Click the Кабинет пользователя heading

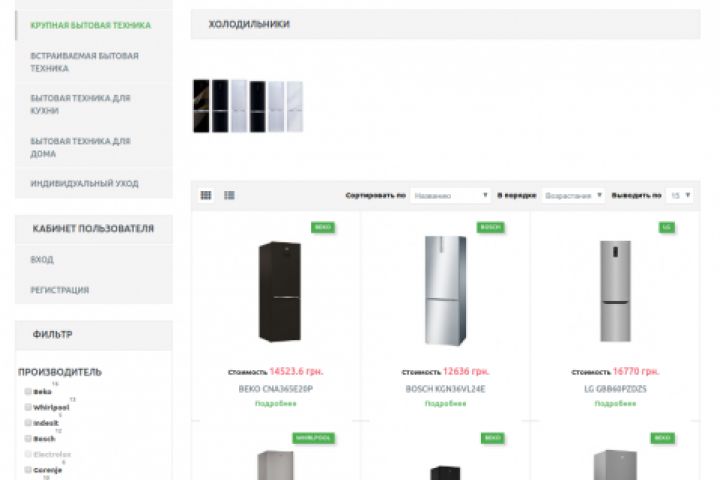click(93, 229)
